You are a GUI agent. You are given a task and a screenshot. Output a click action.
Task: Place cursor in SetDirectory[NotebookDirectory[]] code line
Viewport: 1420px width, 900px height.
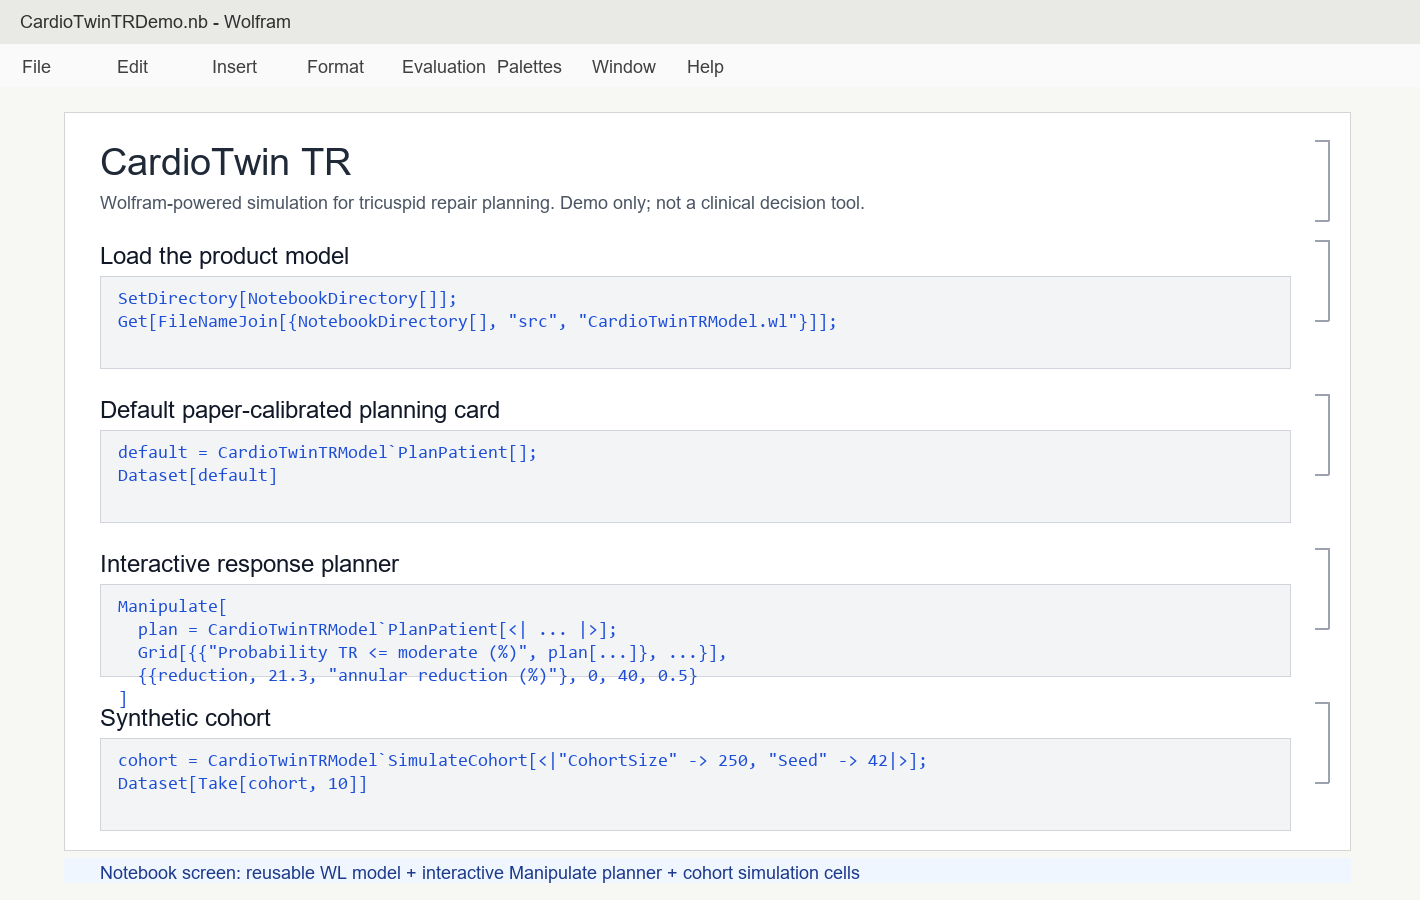(287, 298)
